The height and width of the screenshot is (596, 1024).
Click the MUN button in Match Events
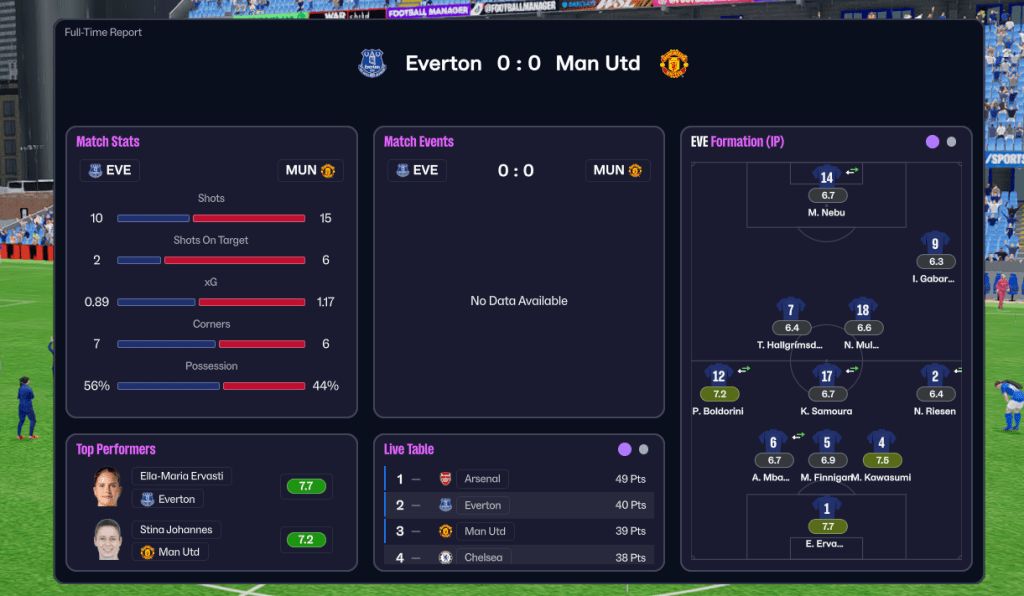617,170
